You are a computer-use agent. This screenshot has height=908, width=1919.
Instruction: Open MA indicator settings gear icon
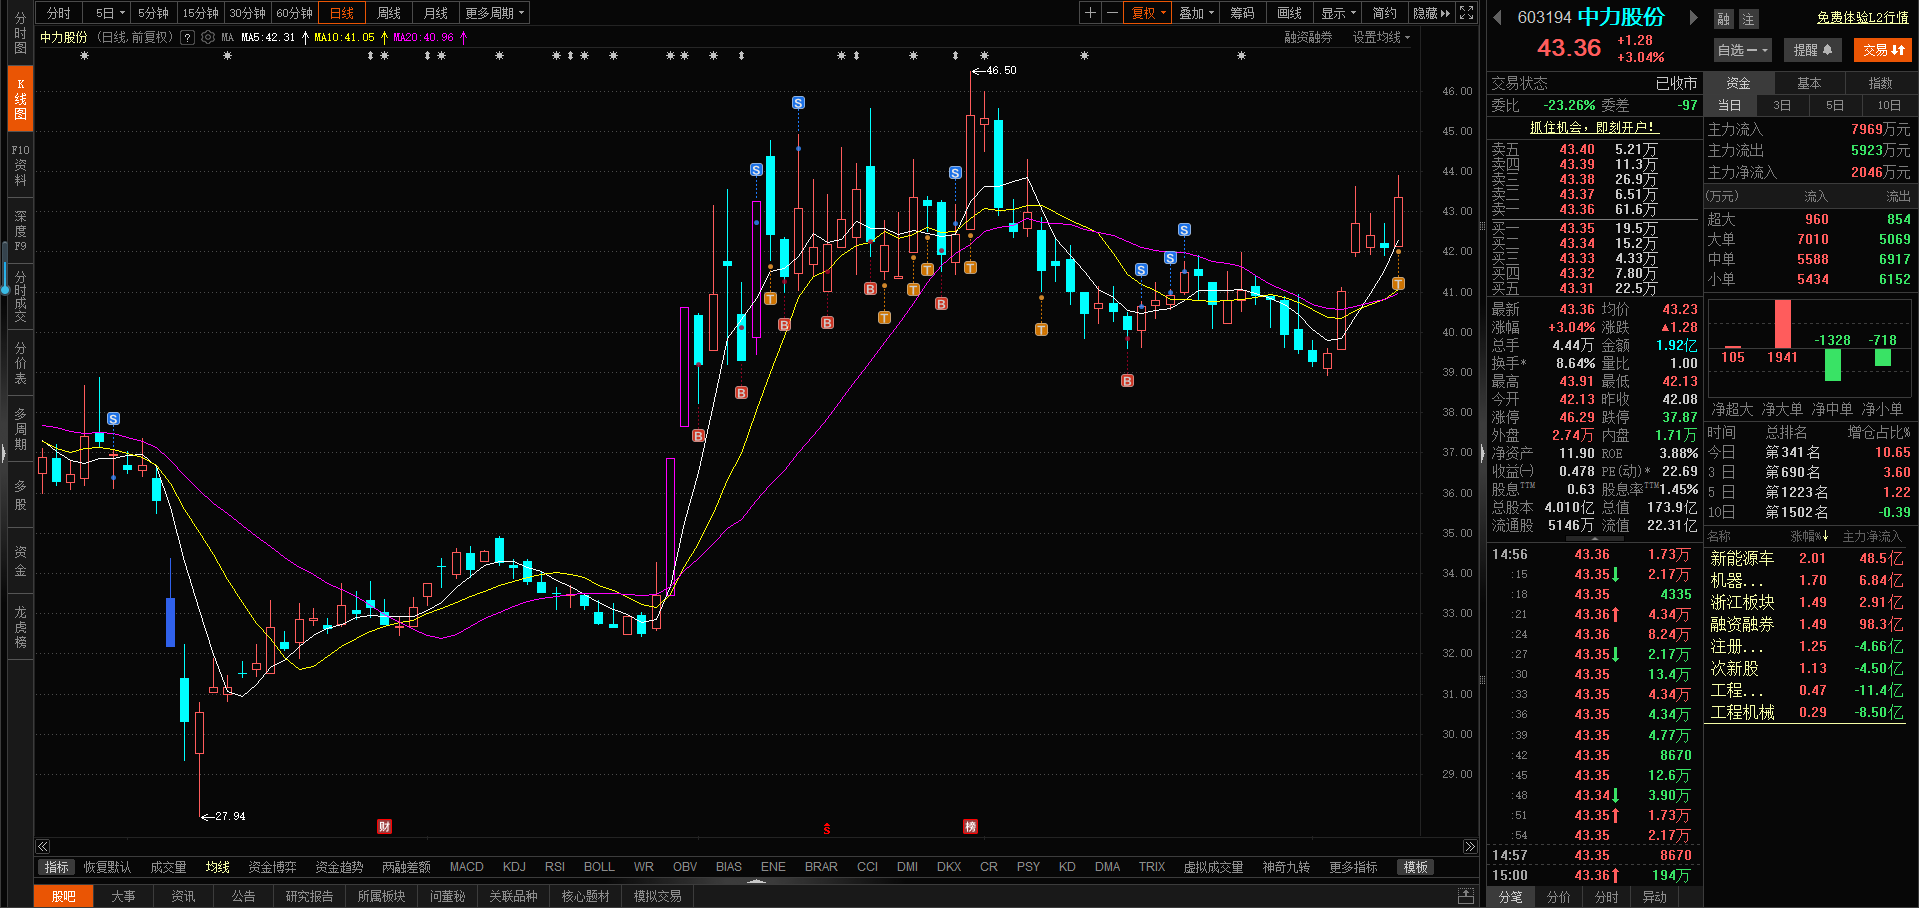[x=208, y=37]
